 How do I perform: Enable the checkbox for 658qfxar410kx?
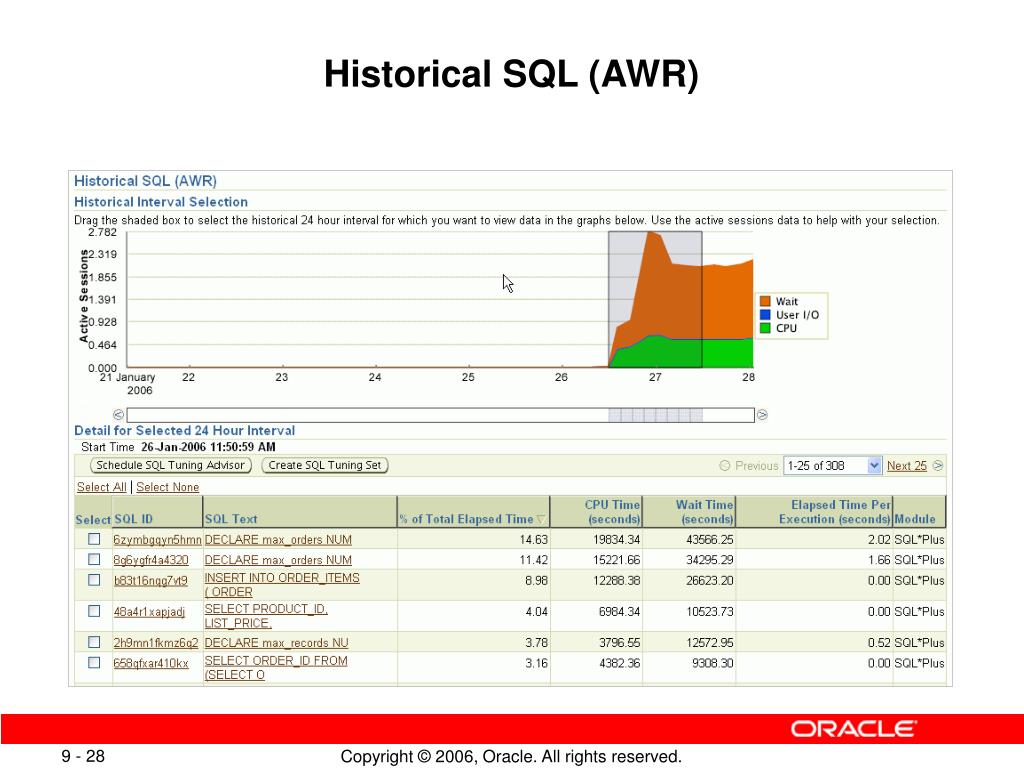[x=94, y=663]
